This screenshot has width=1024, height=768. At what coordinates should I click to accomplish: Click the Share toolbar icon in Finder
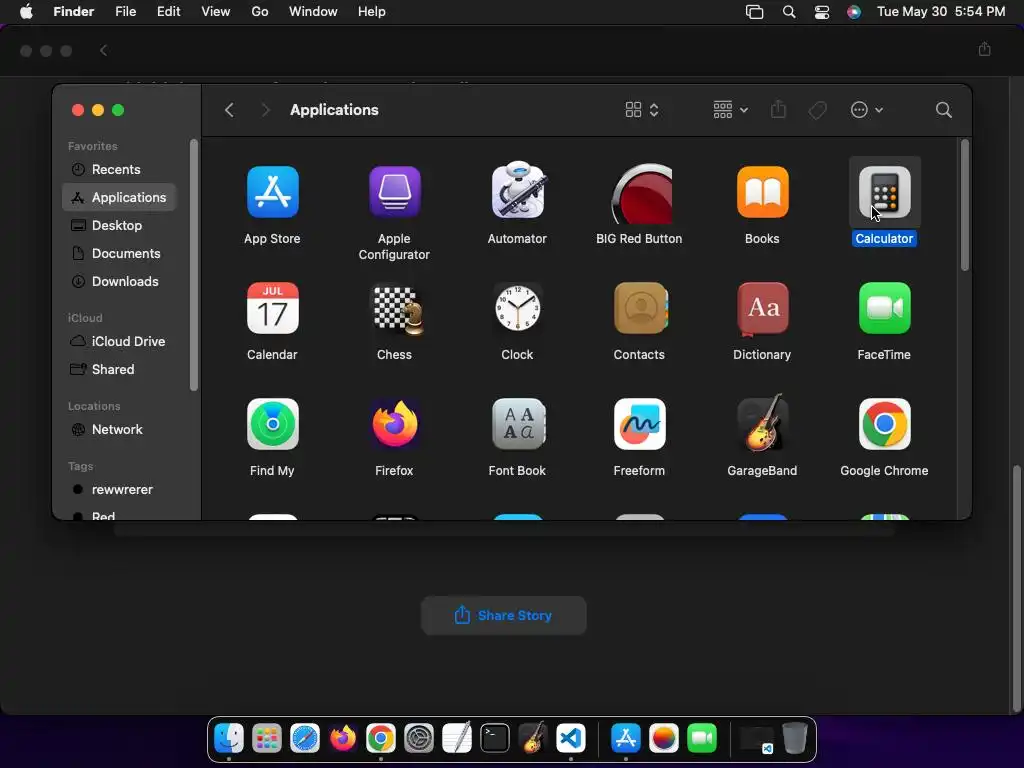[778, 109]
